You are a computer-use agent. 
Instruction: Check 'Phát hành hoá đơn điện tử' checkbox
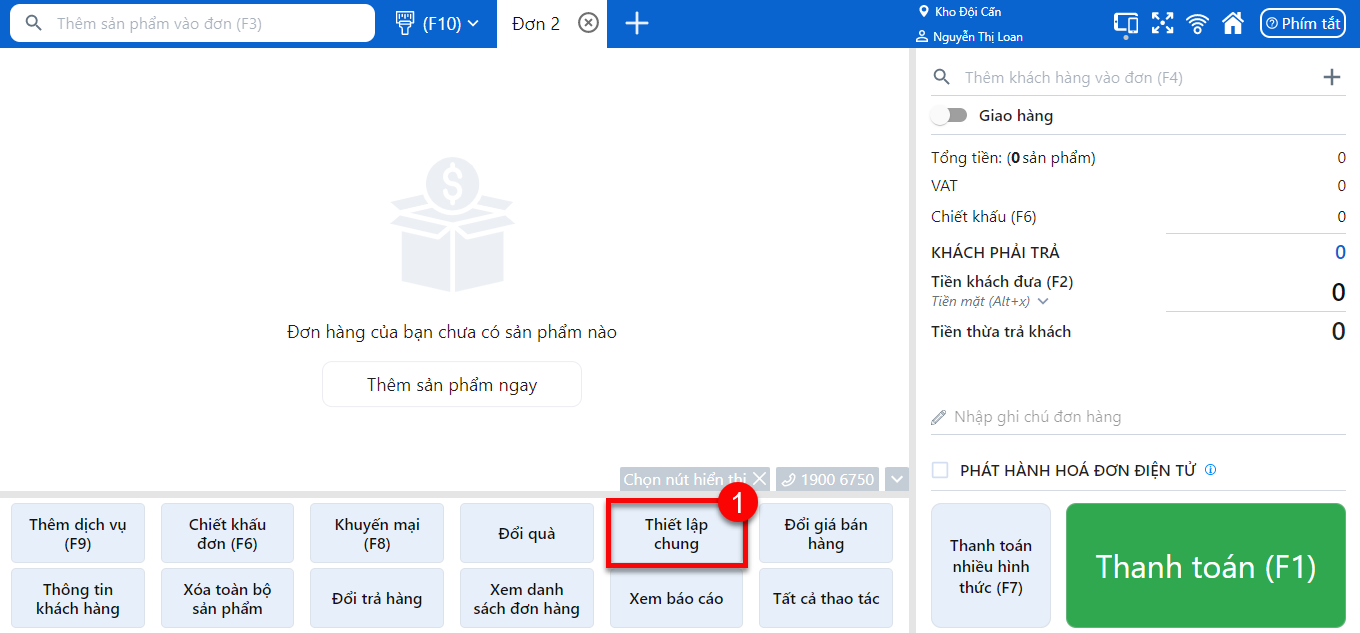pos(940,470)
